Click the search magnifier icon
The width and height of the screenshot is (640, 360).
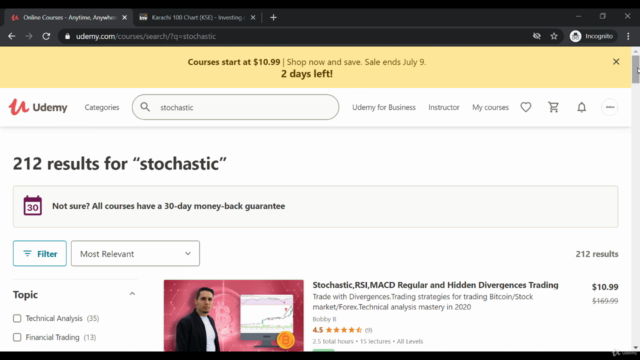(x=145, y=107)
